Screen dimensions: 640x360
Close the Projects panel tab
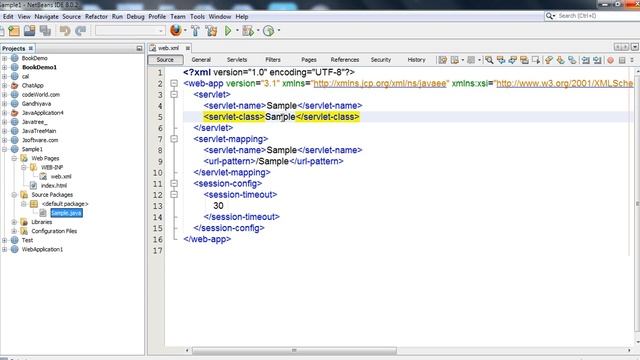click(x=31, y=48)
